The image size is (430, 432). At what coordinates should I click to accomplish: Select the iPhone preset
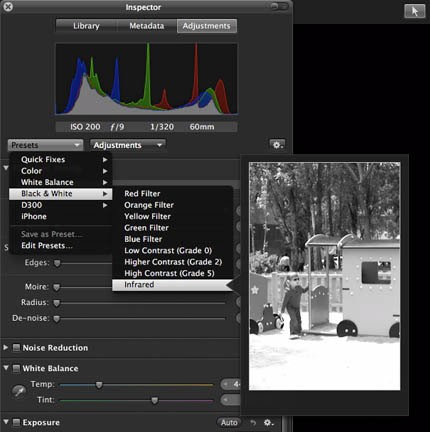(61, 216)
